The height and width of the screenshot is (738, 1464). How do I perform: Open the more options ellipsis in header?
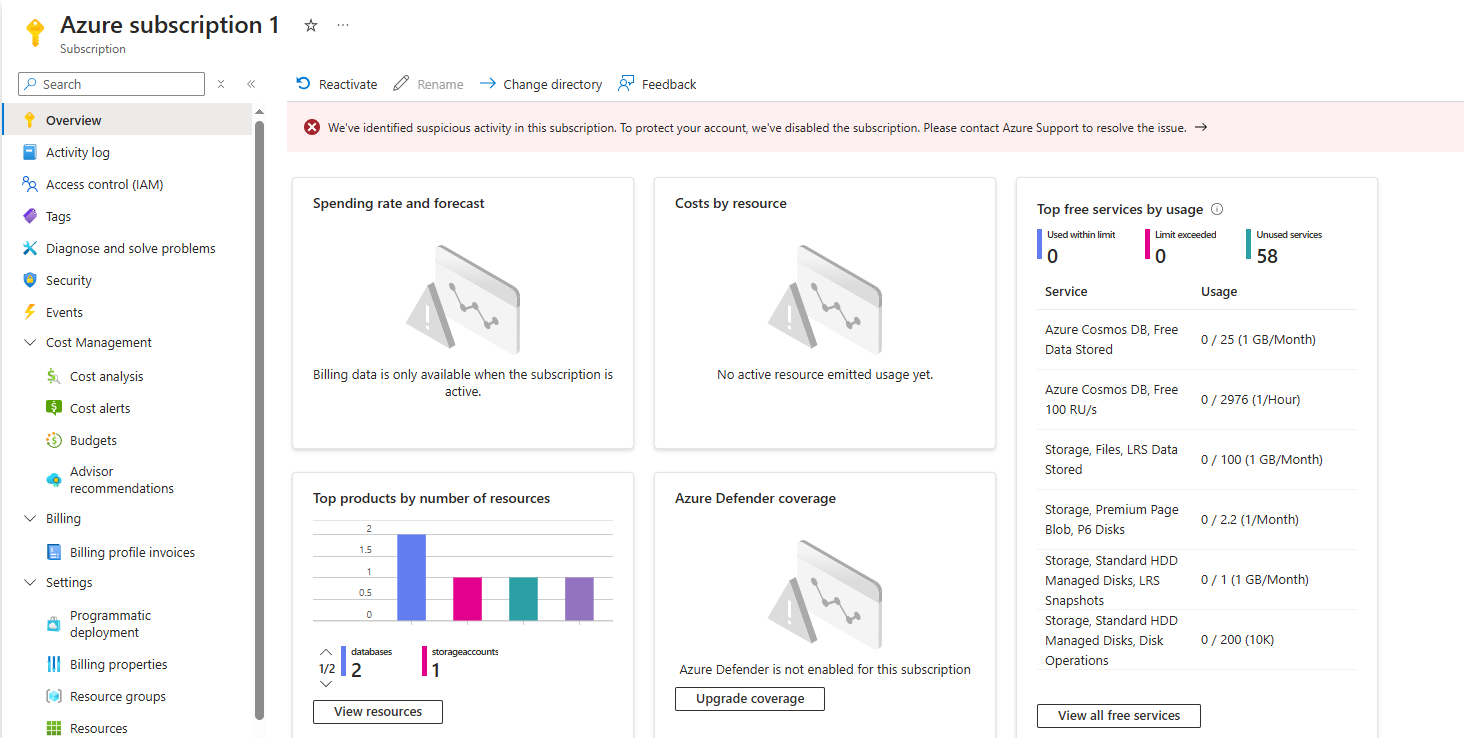tap(343, 25)
